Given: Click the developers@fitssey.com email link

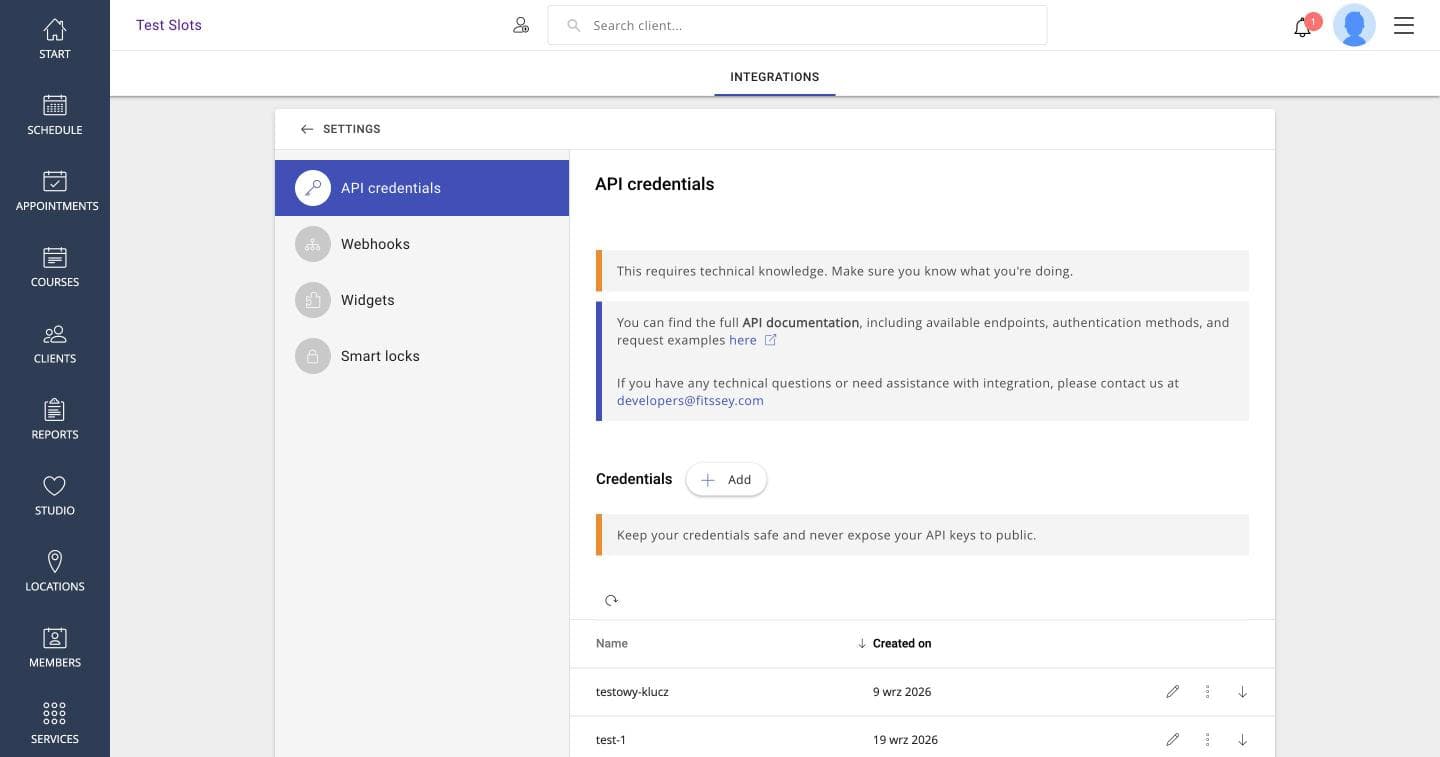Looking at the screenshot, I should pyautogui.click(x=690, y=400).
